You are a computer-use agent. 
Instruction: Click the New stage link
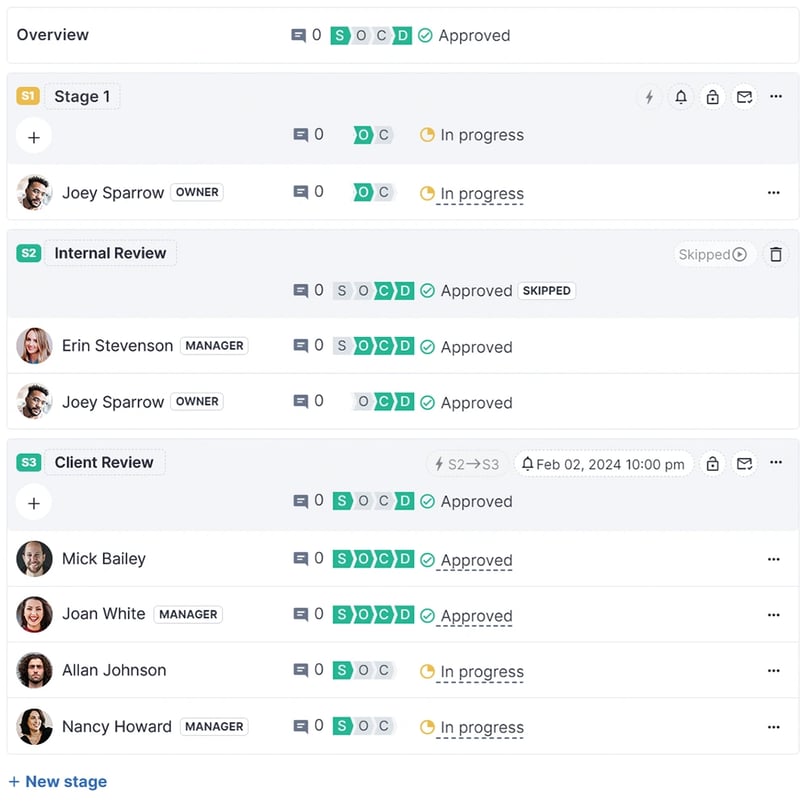click(x=57, y=782)
